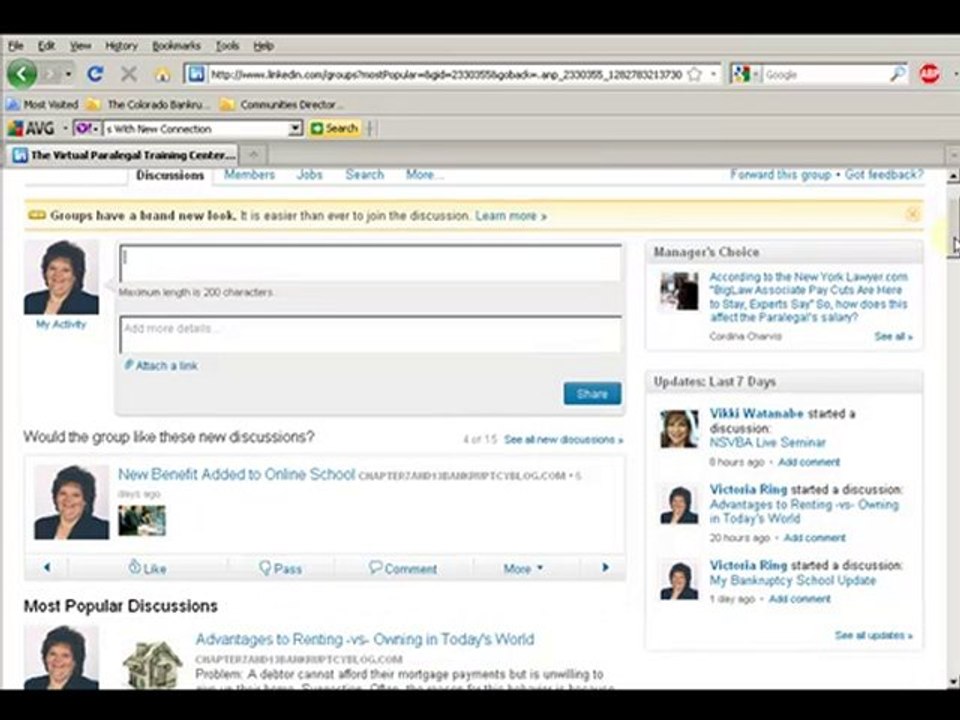Viewport: 960px width, 720px height.
Task: Open the Learn more link in banner
Action: pos(511,216)
